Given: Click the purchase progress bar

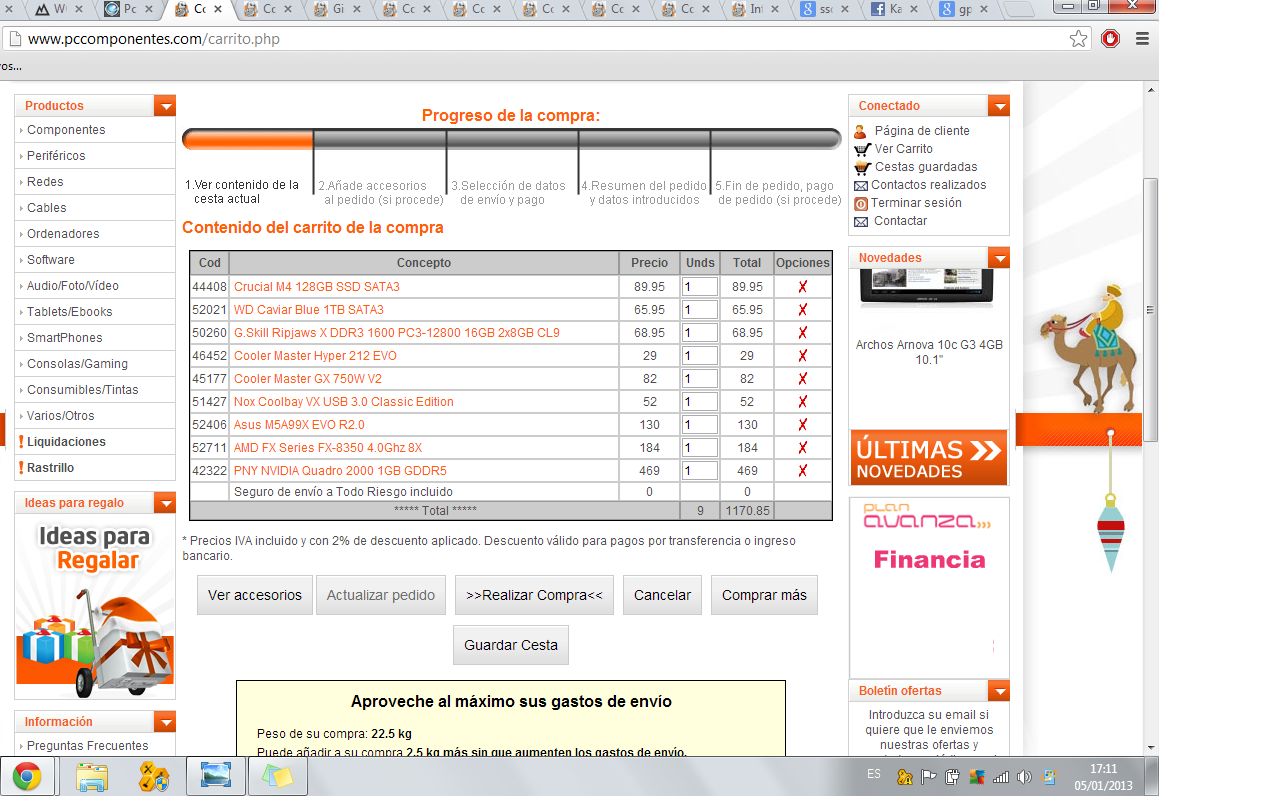Looking at the screenshot, I should 511,139.
